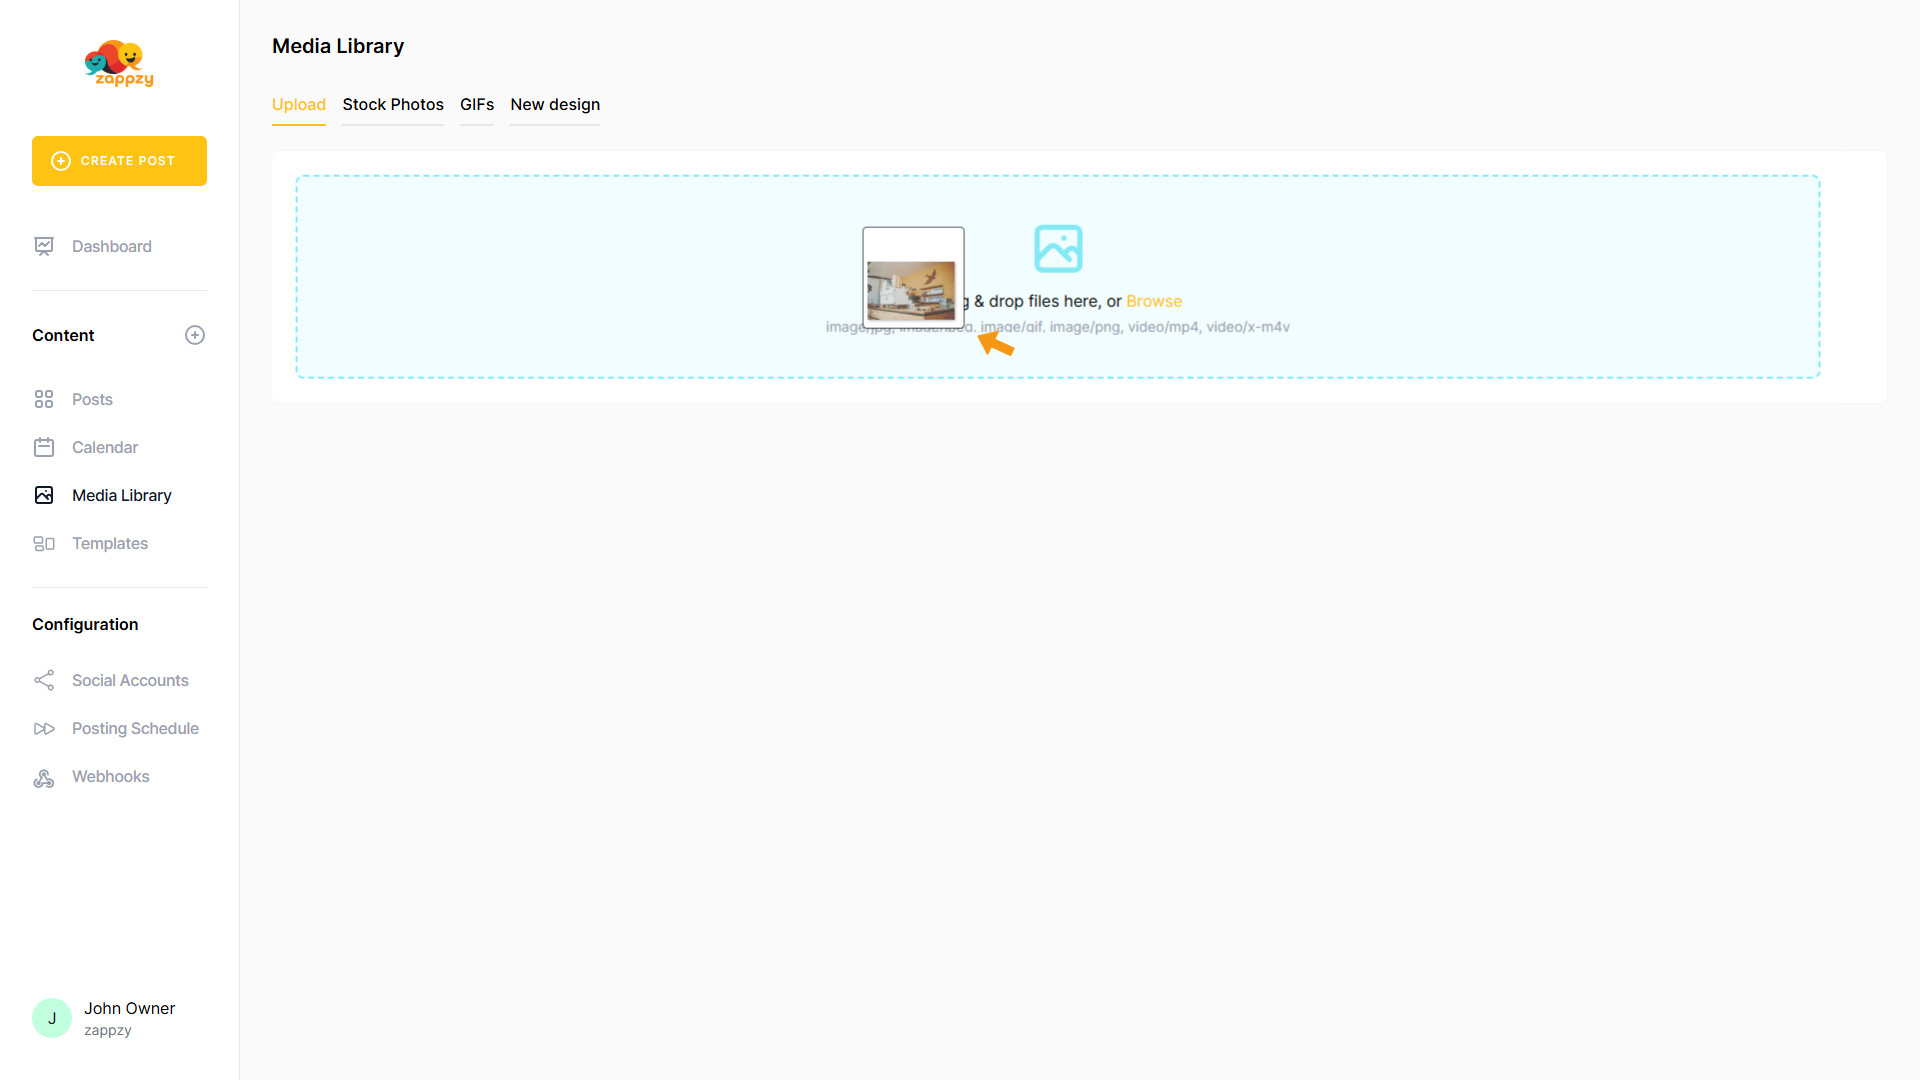Viewport: 1920px width, 1080px height.
Task: Click the J user avatar
Action: point(52,1018)
